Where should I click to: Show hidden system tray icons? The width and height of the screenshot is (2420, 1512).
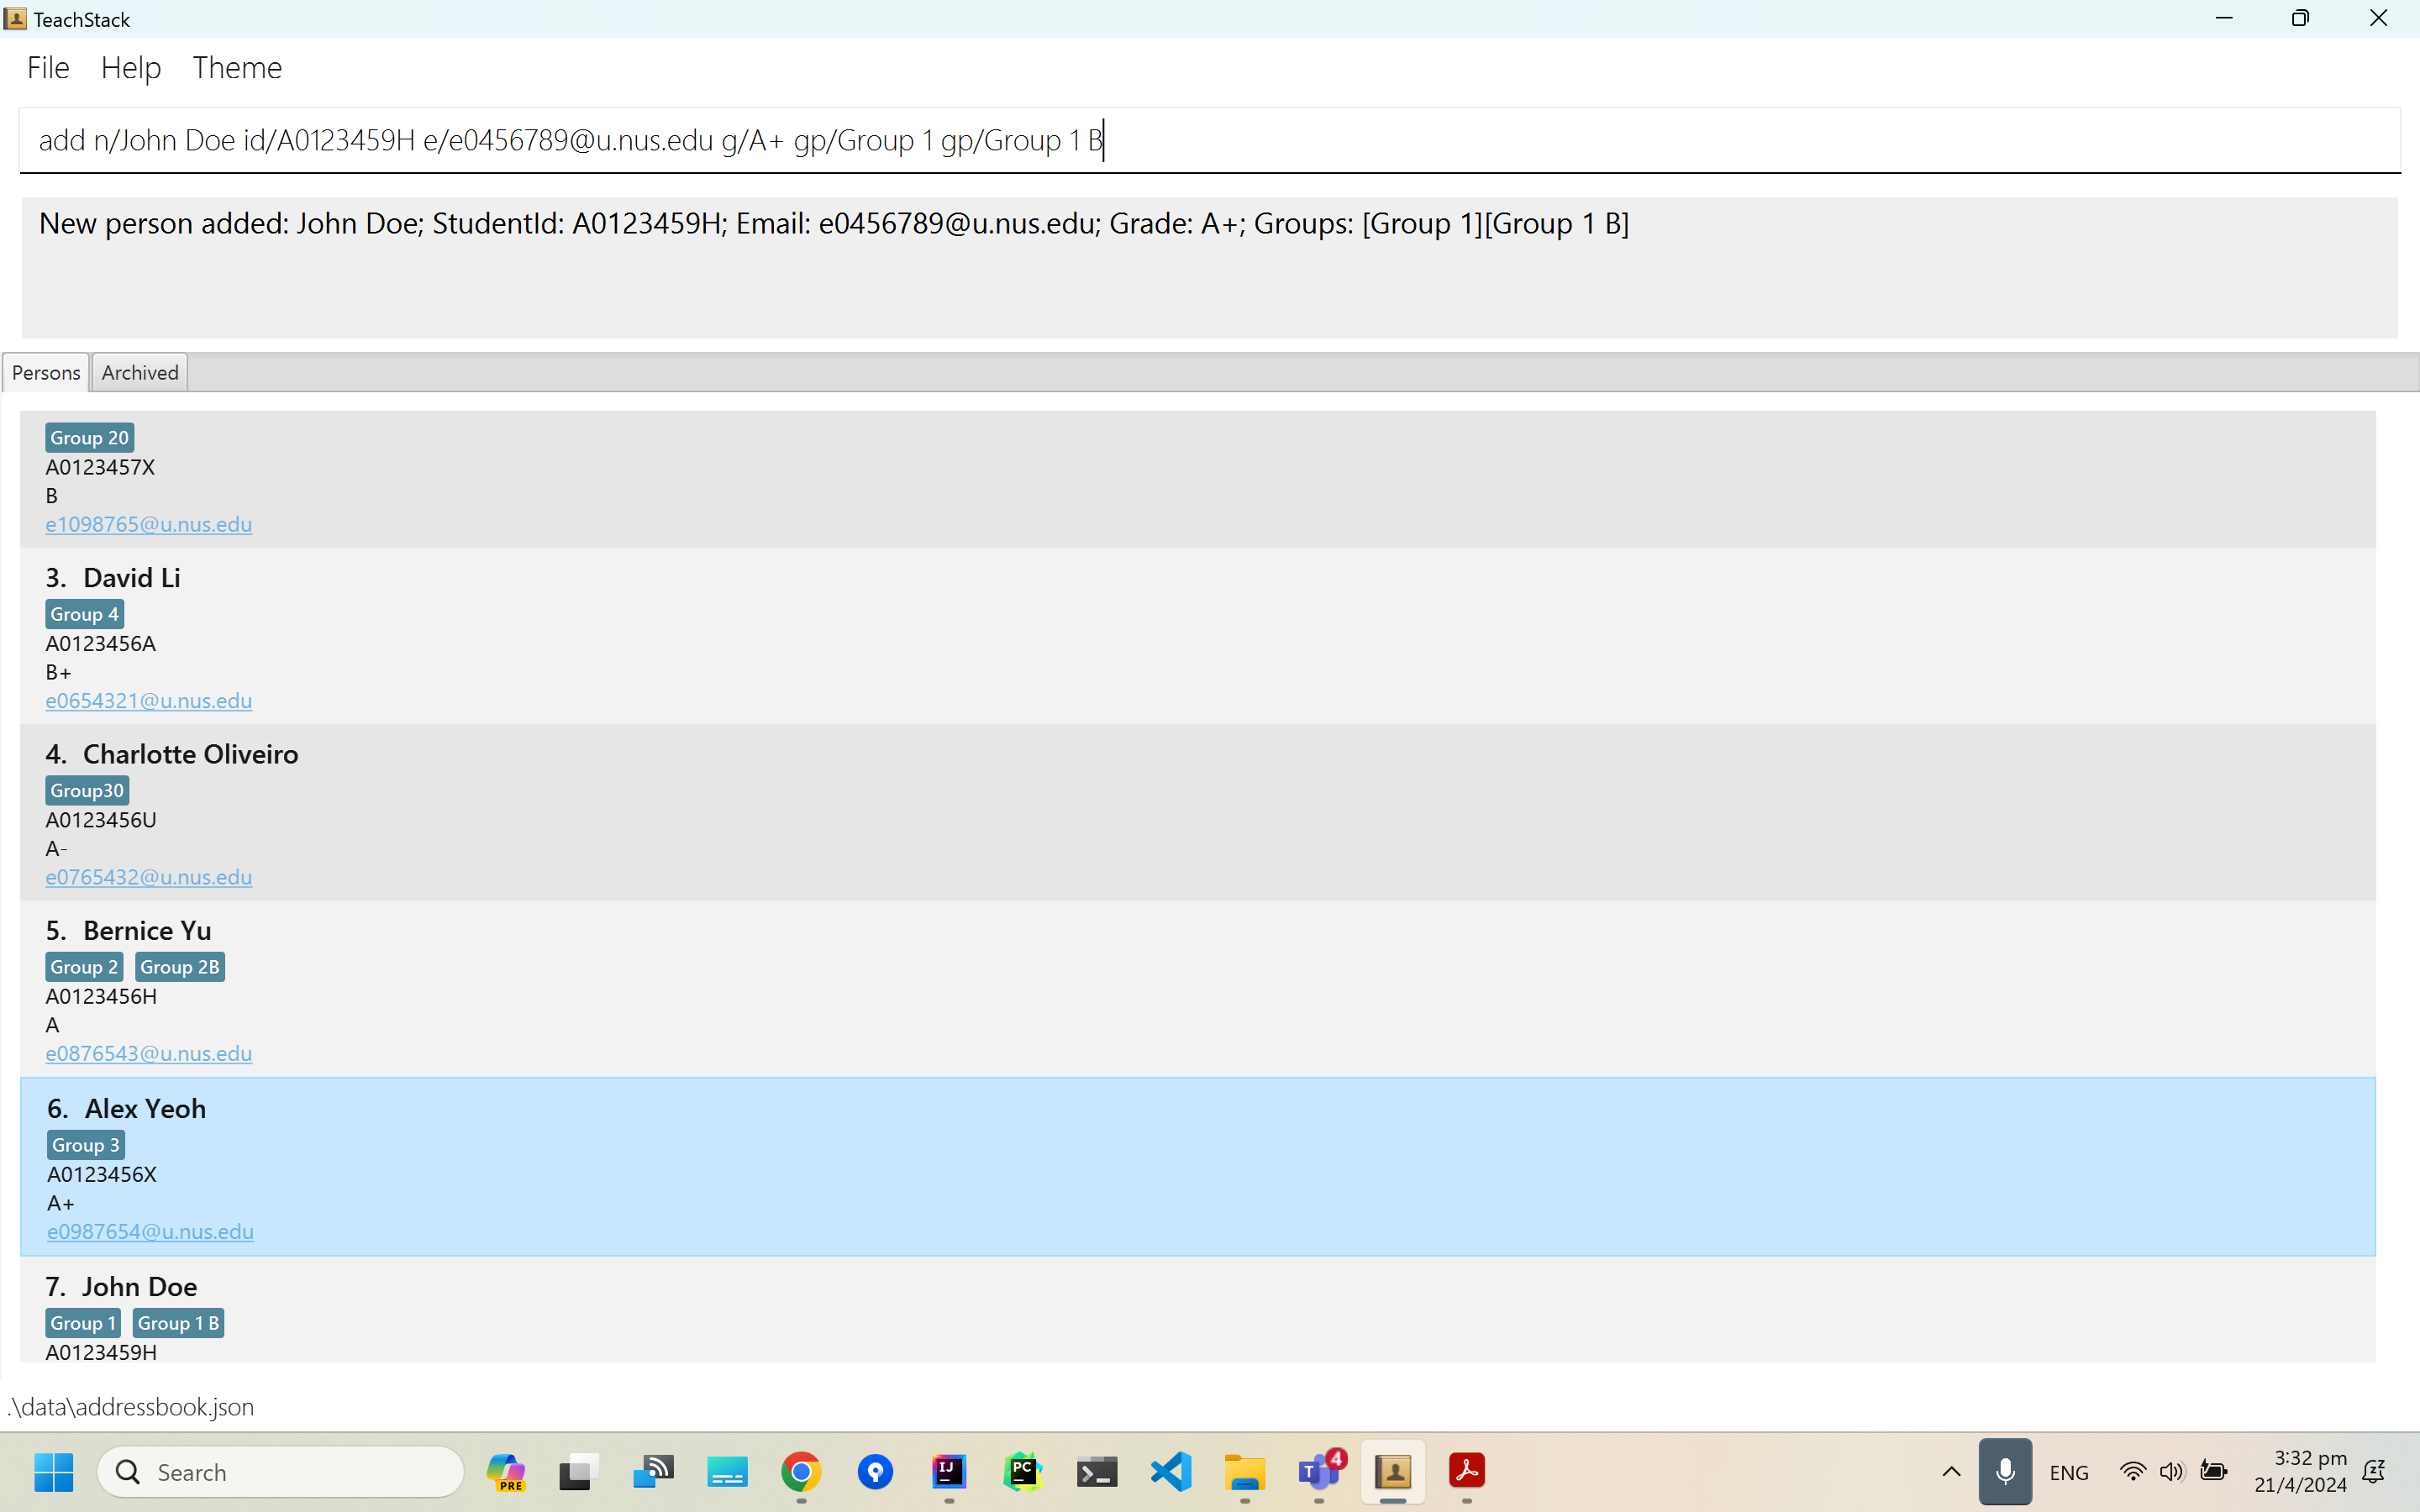pos(1951,1472)
